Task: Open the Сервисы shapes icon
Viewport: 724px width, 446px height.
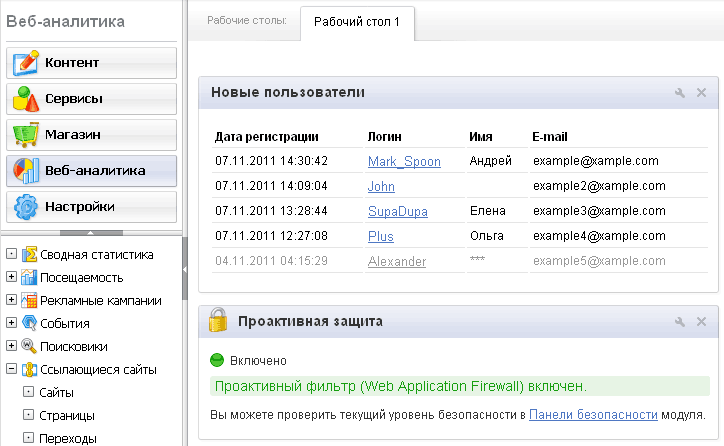Action: [x=26, y=98]
